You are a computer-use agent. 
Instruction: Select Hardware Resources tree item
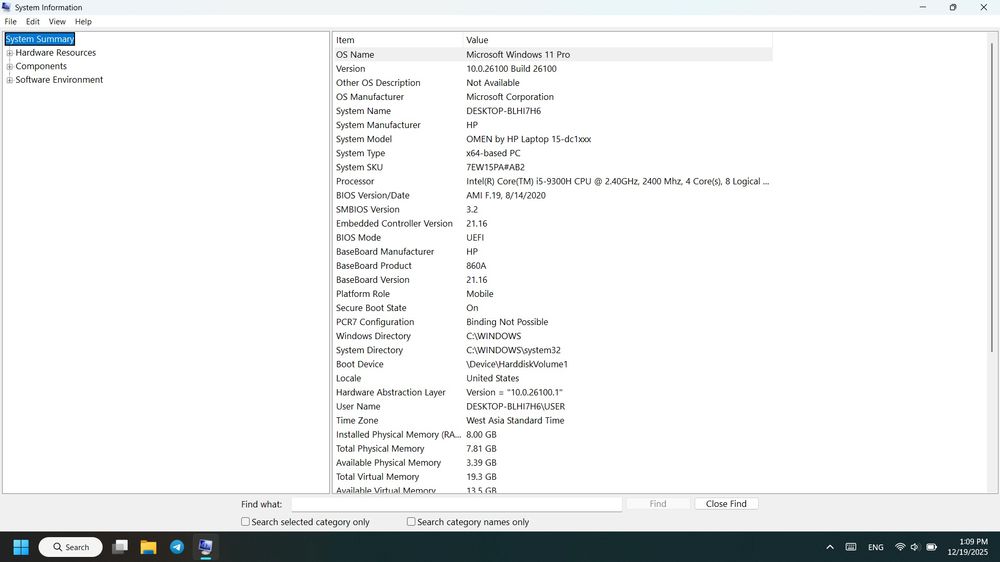(55, 52)
